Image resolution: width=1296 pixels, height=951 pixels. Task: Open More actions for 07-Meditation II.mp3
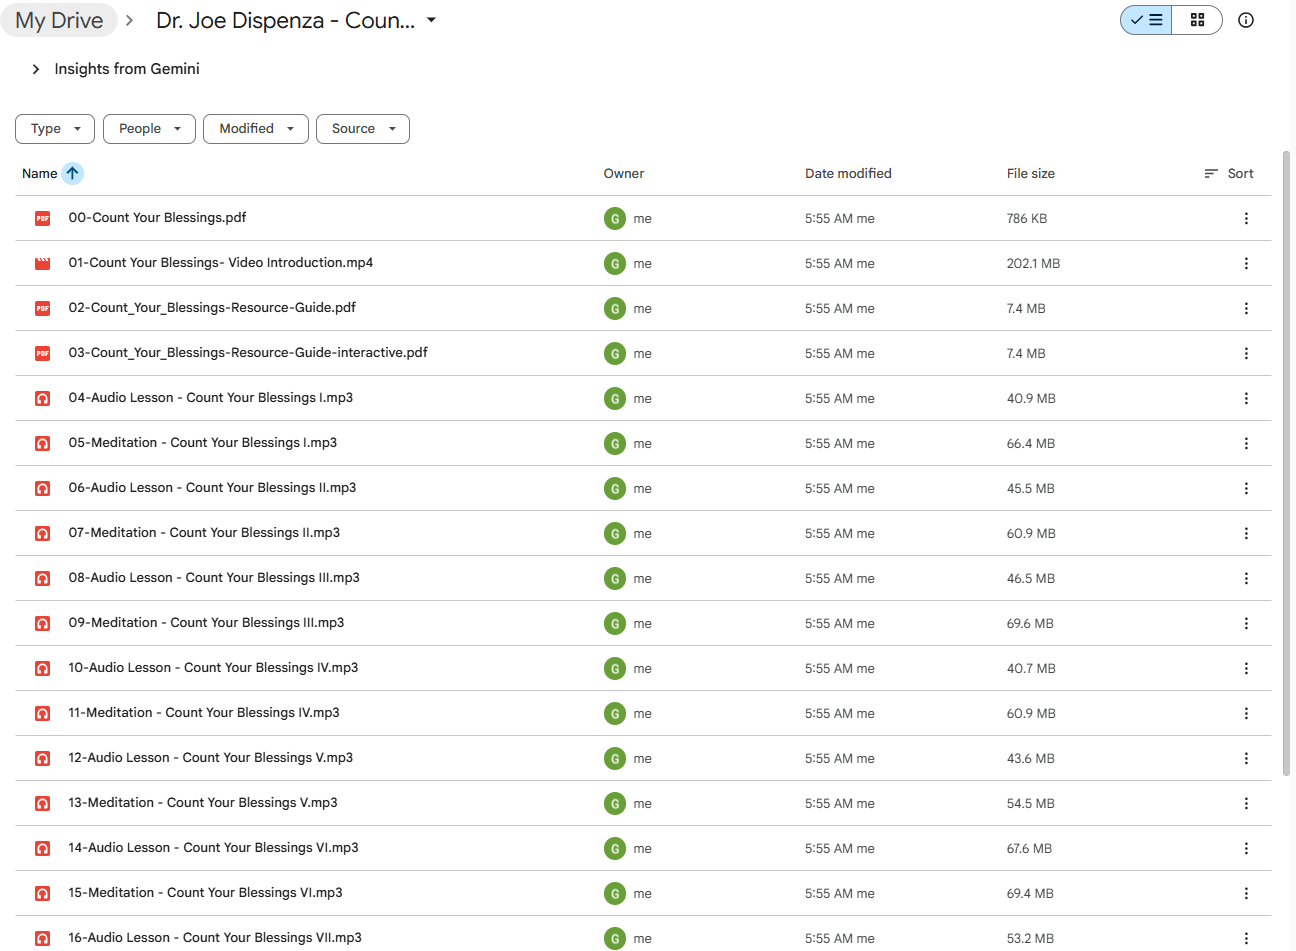click(x=1246, y=533)
